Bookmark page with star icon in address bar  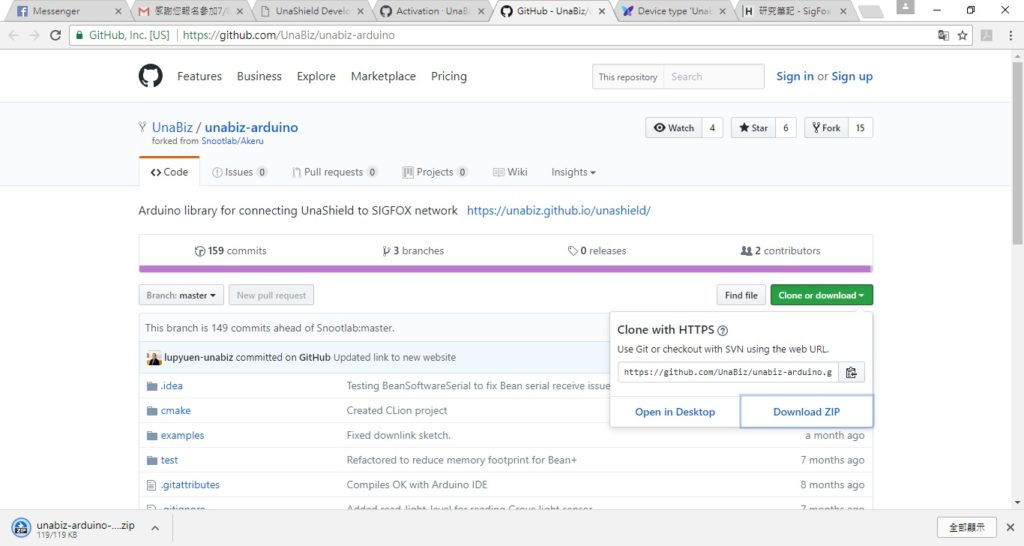[x=962, y=35]
